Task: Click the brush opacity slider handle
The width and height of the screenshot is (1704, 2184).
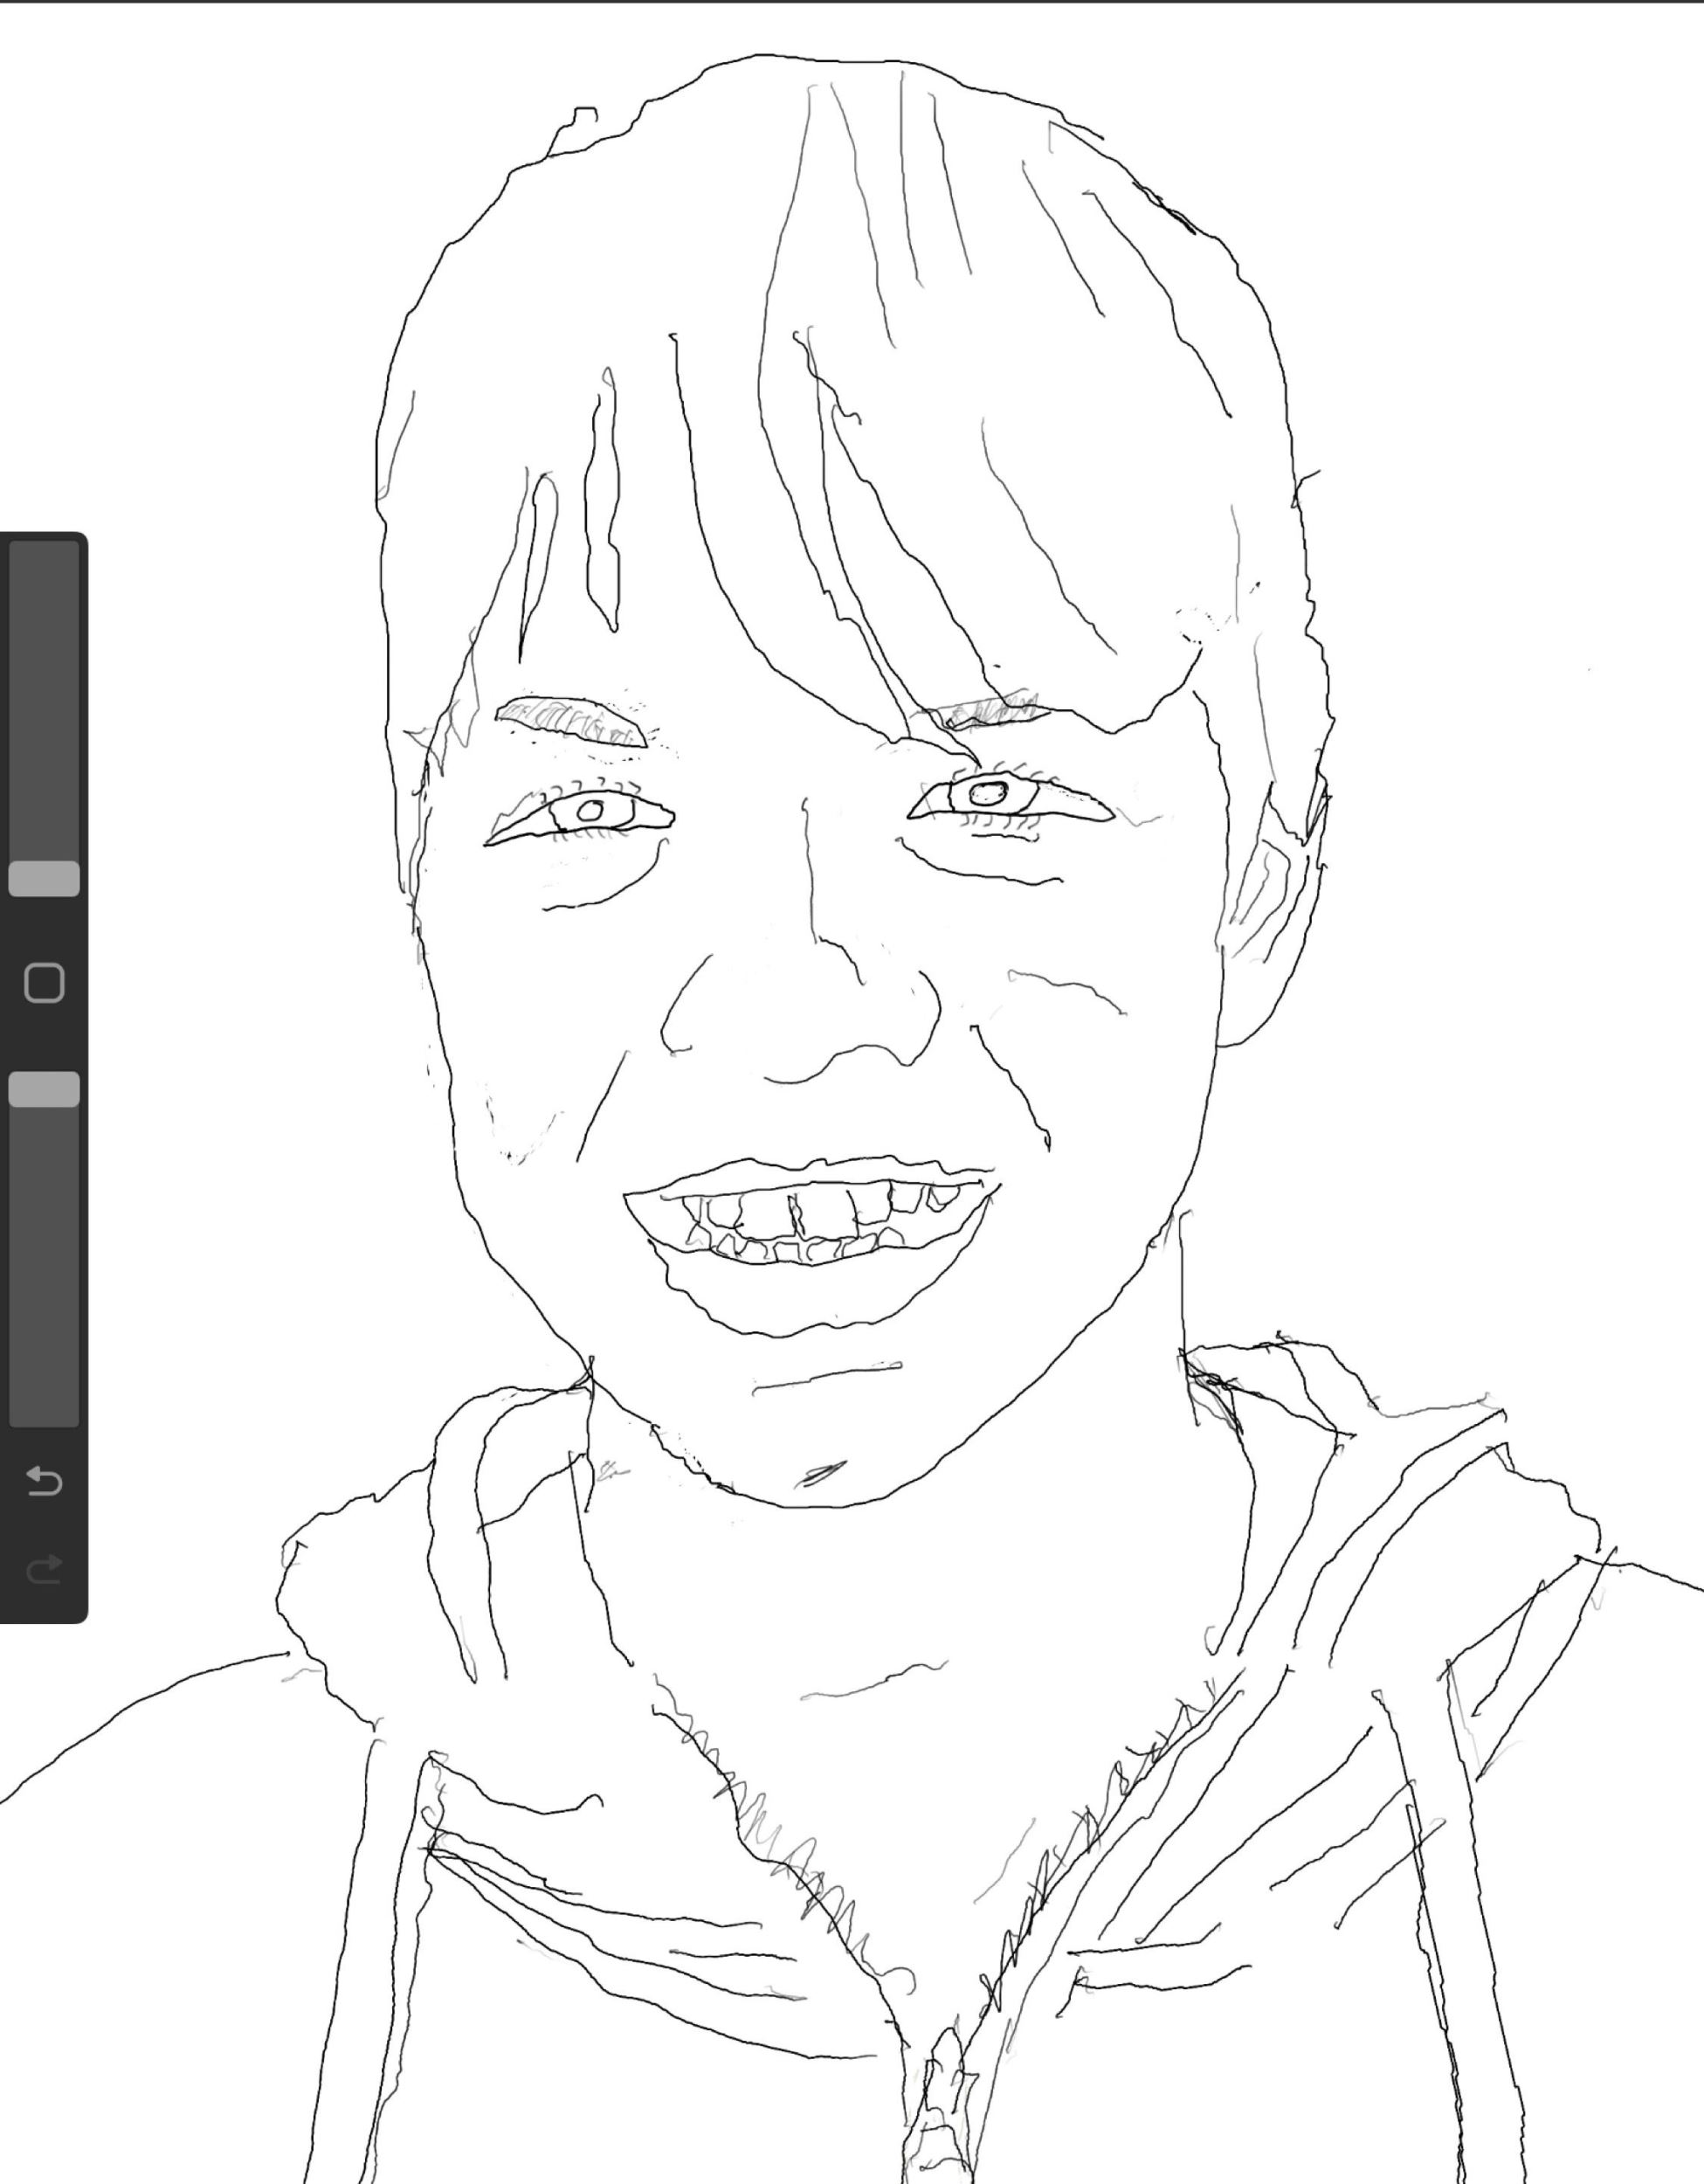Action: (44, 1089)
